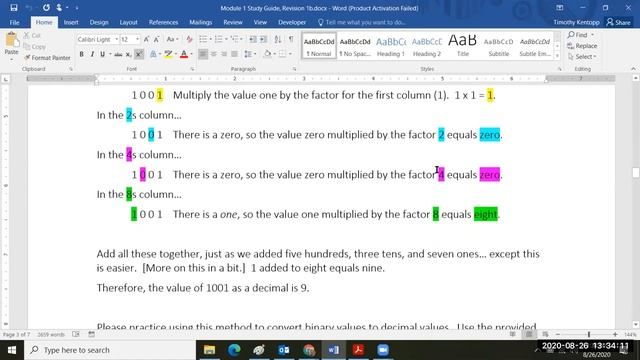Click the proofing icon in status bar
The height and width of the screenshot is (360, 640).
pyautogui.click(x=76, y=334)
